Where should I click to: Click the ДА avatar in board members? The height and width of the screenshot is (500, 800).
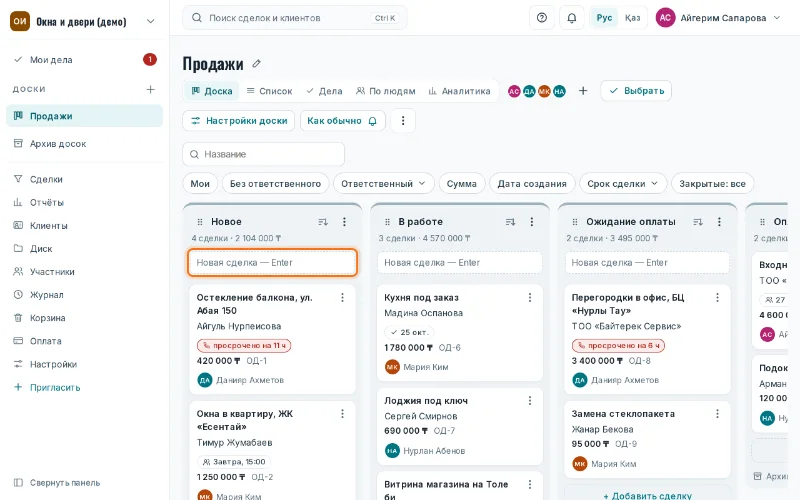pyautogui.click(x=529, y=91)
